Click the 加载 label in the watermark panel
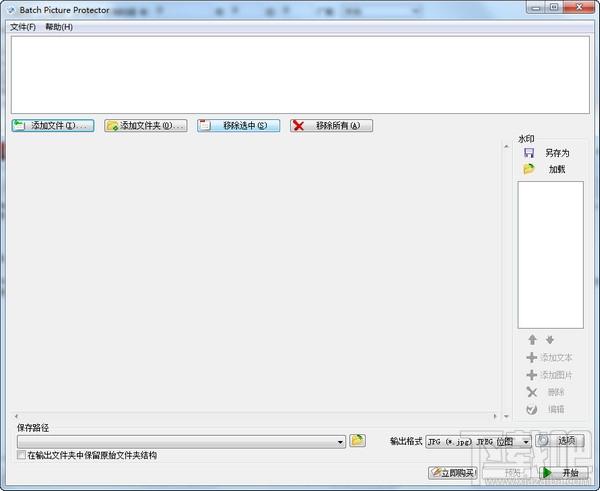 click(x=557, y=169)
